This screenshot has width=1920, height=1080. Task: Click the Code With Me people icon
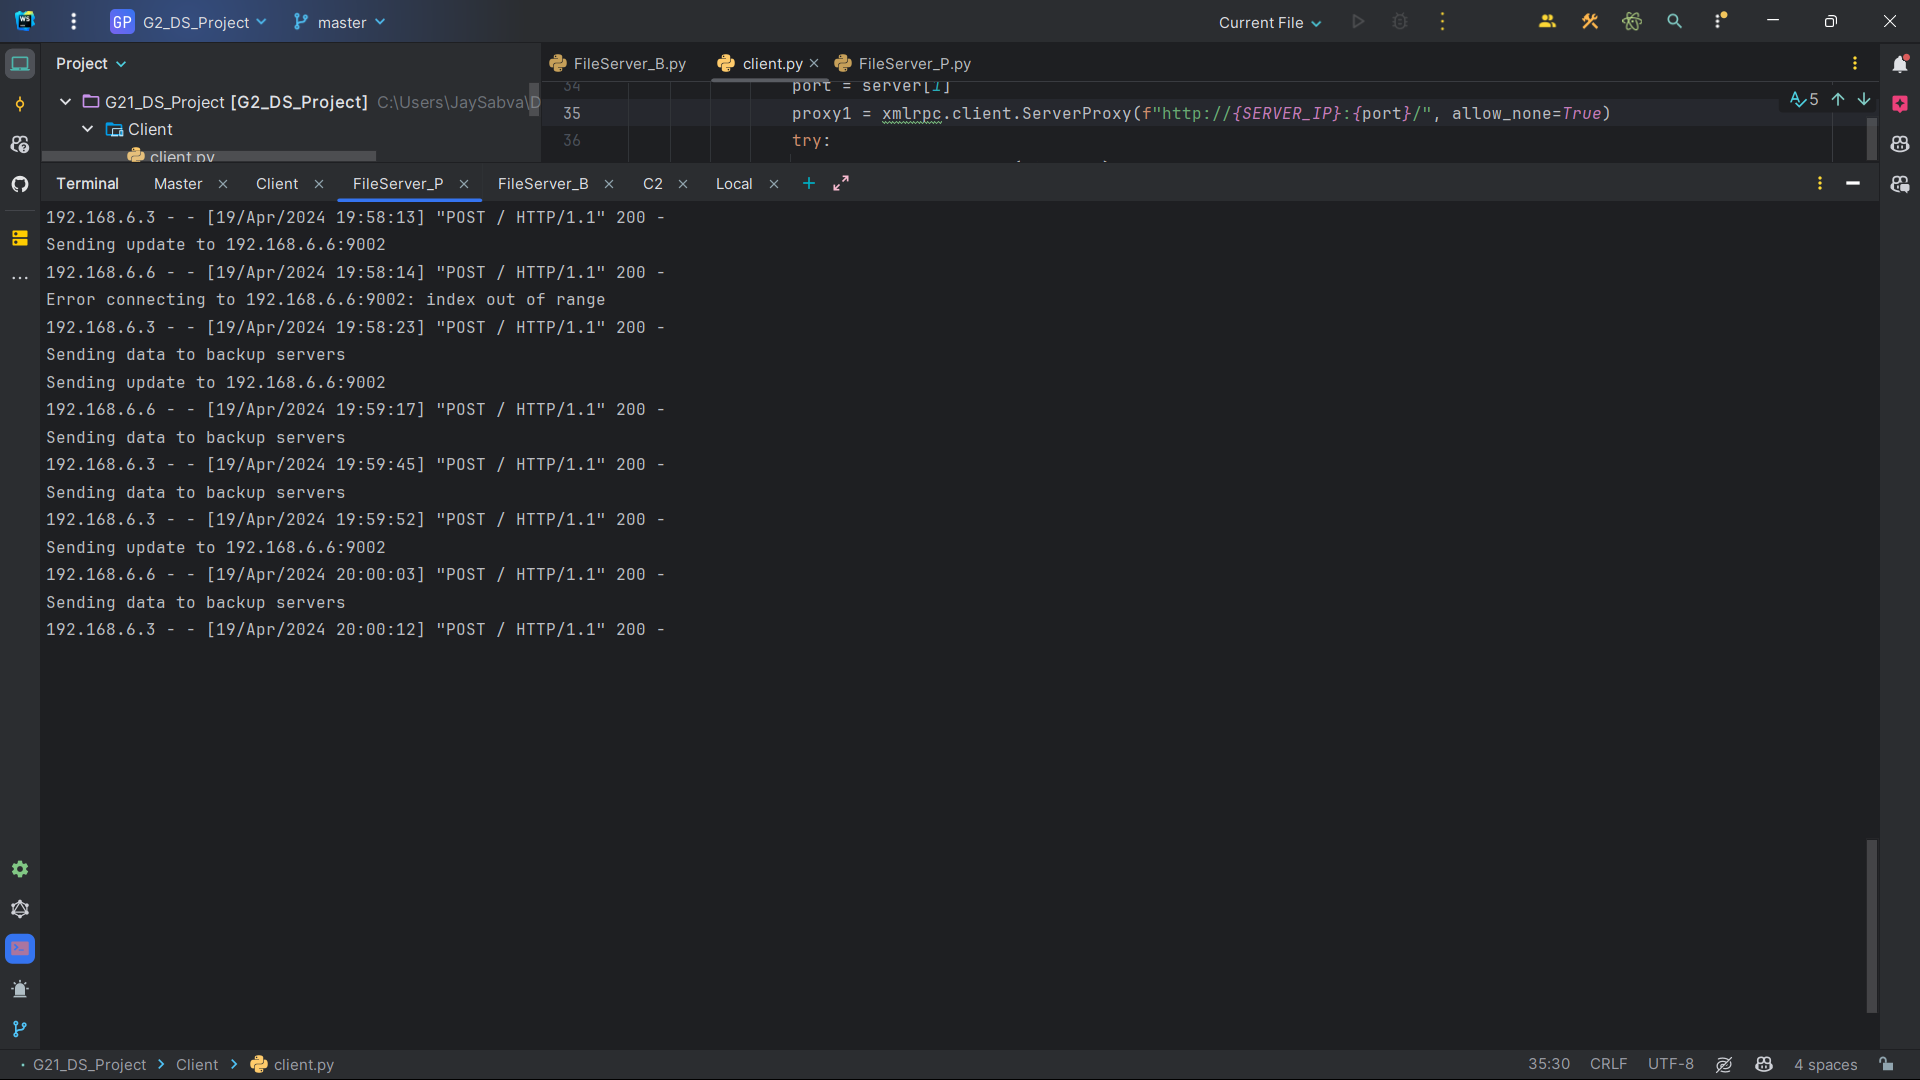click(1547, 21)
